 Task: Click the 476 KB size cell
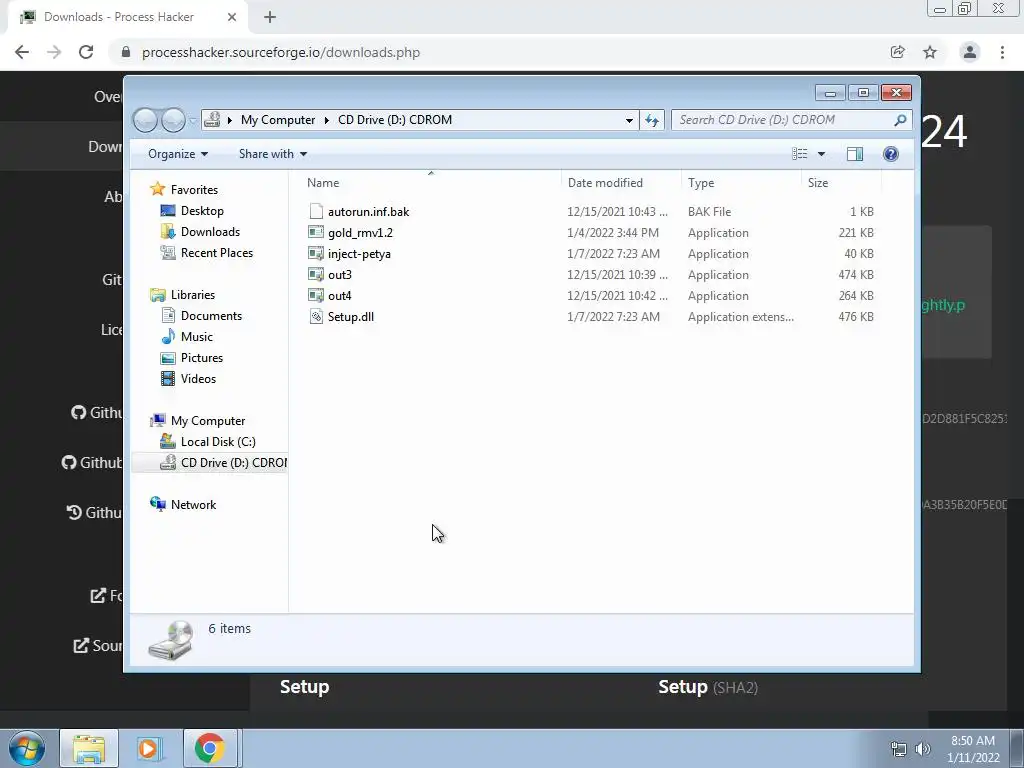tap(856, 317)
